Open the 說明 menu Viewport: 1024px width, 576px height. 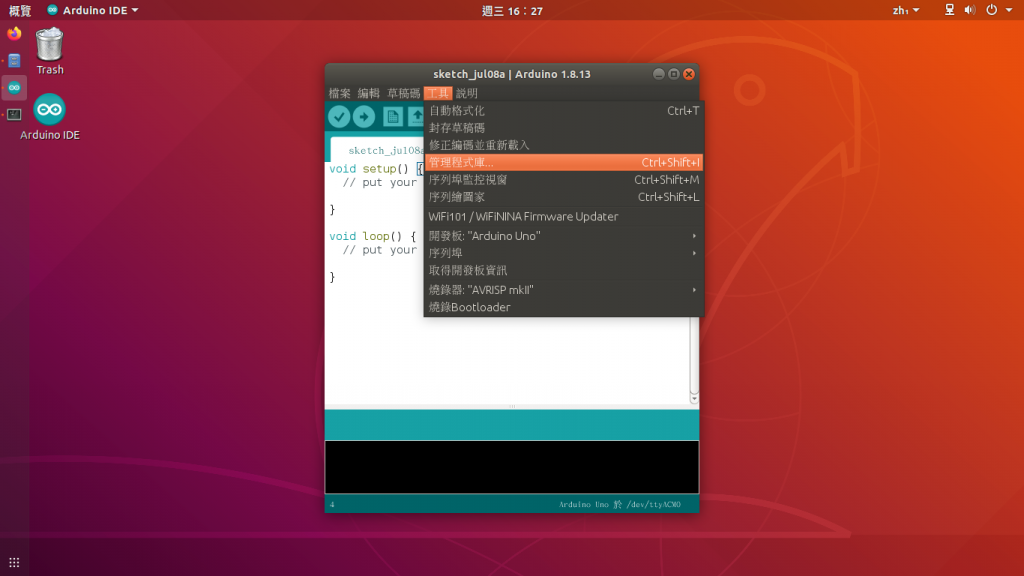coord(467,93)
